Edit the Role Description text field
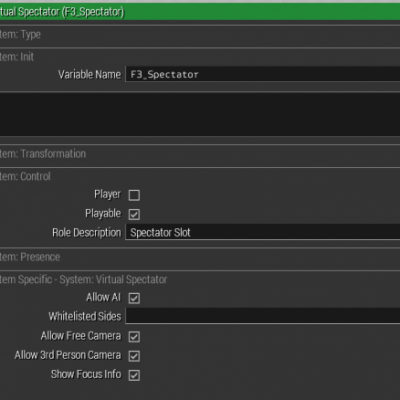The height and width of the screenshot is (400, 400). point(263,232)
